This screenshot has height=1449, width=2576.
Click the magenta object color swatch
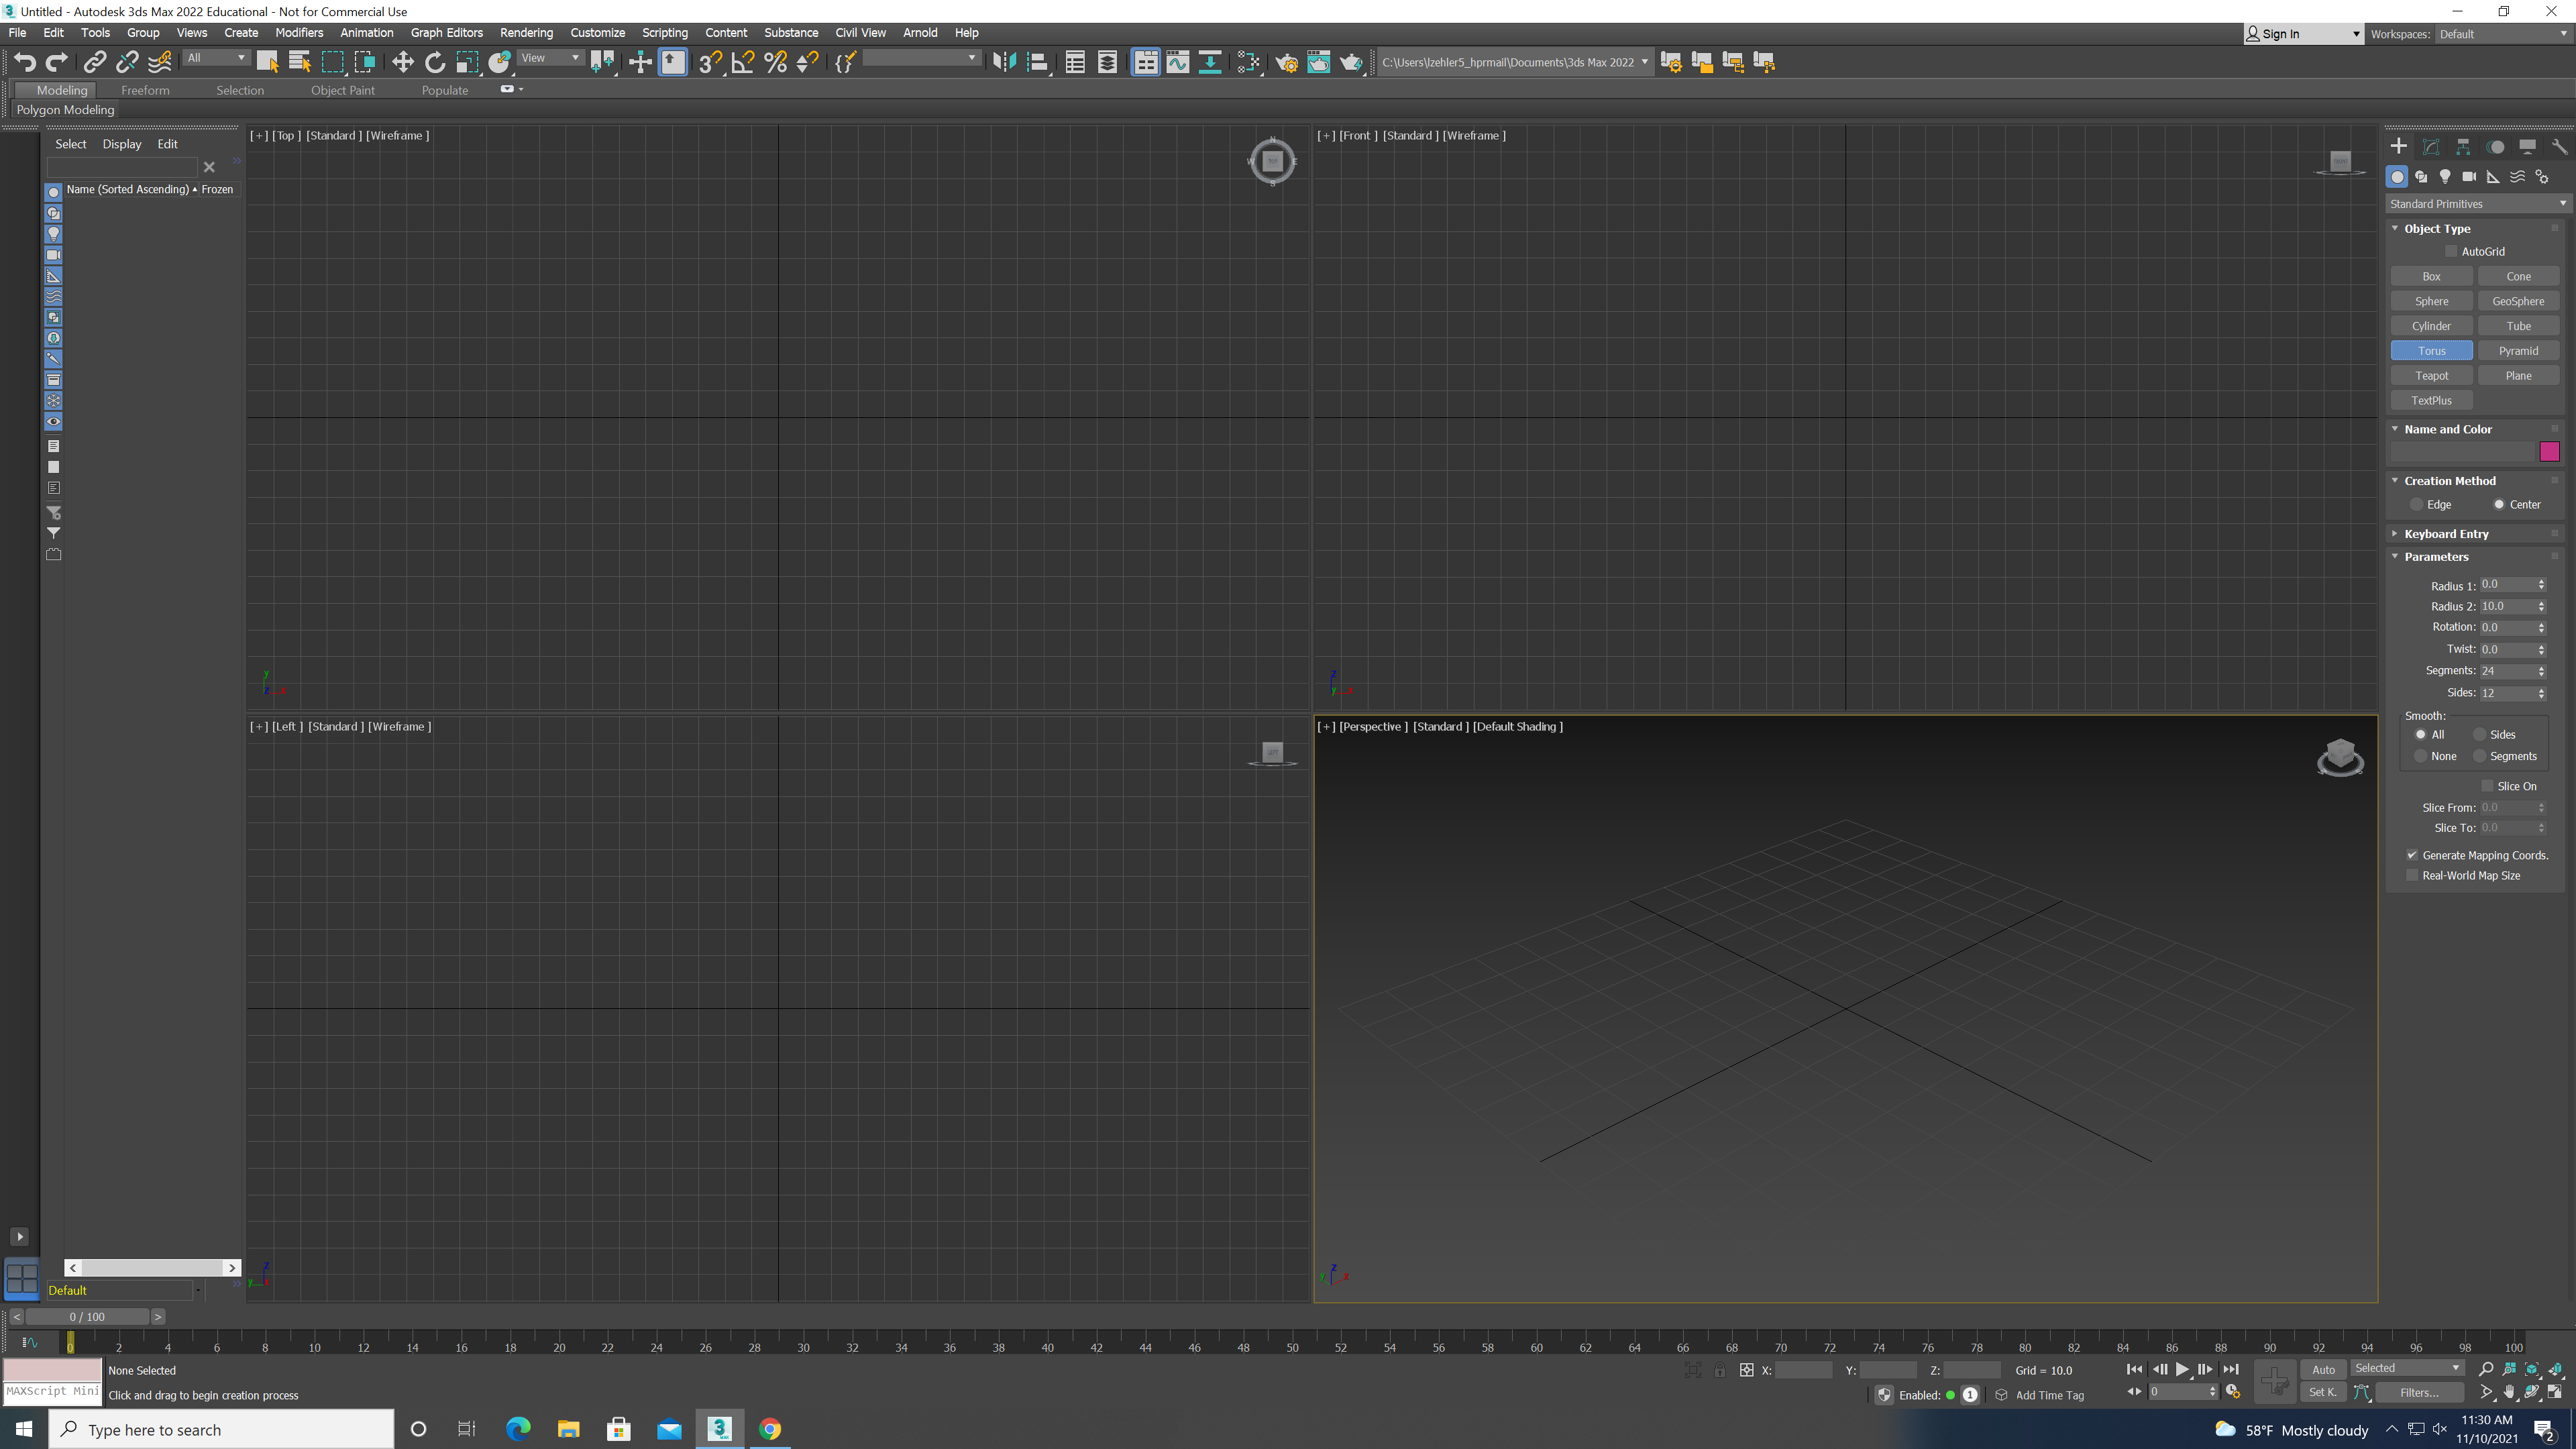point(2549,452)
